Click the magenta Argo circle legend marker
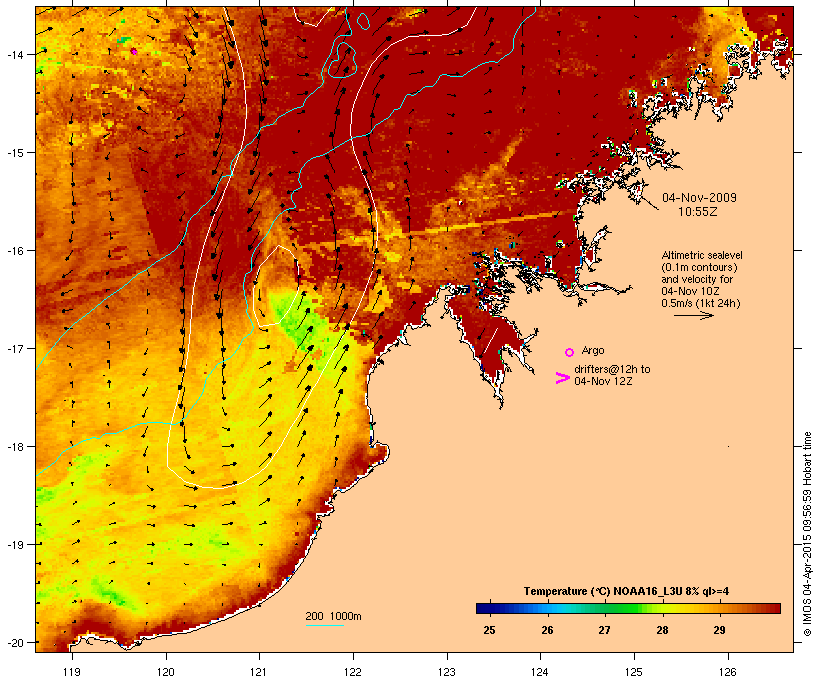 570,352
